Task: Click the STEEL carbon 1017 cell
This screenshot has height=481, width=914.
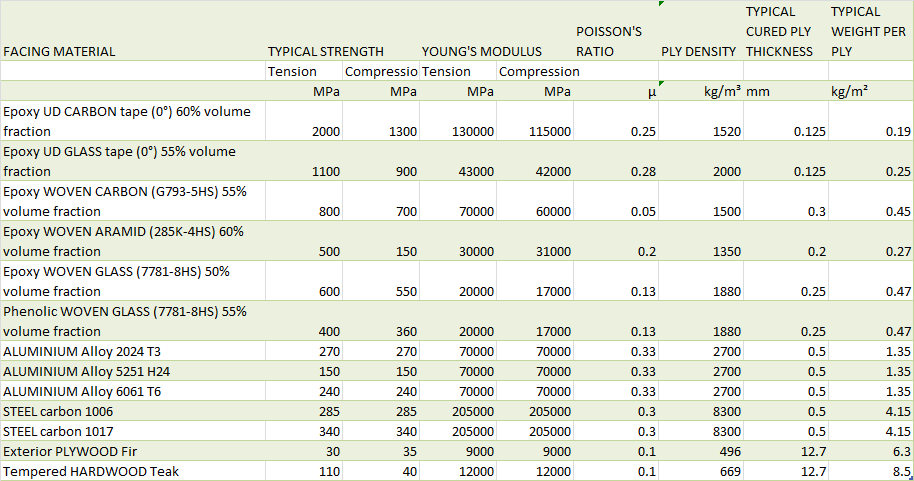Action: click(x=133, y=431)
